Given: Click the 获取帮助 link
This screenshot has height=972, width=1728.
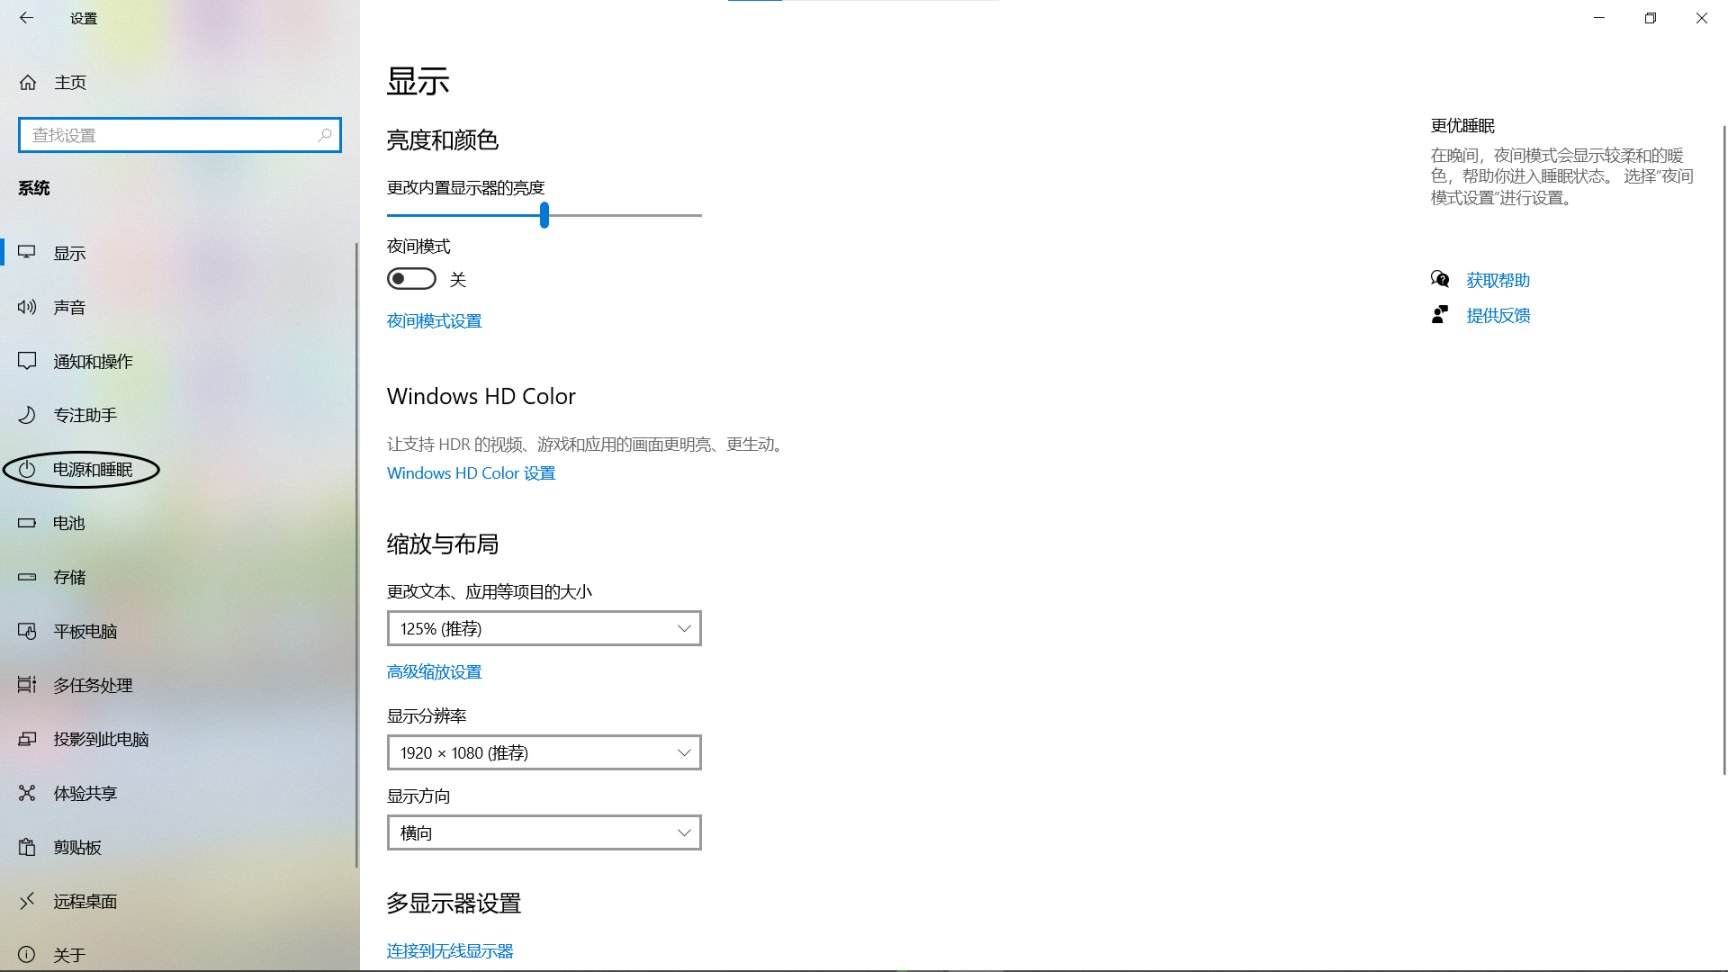Looking at the screenshot, I should point(1498,280).
